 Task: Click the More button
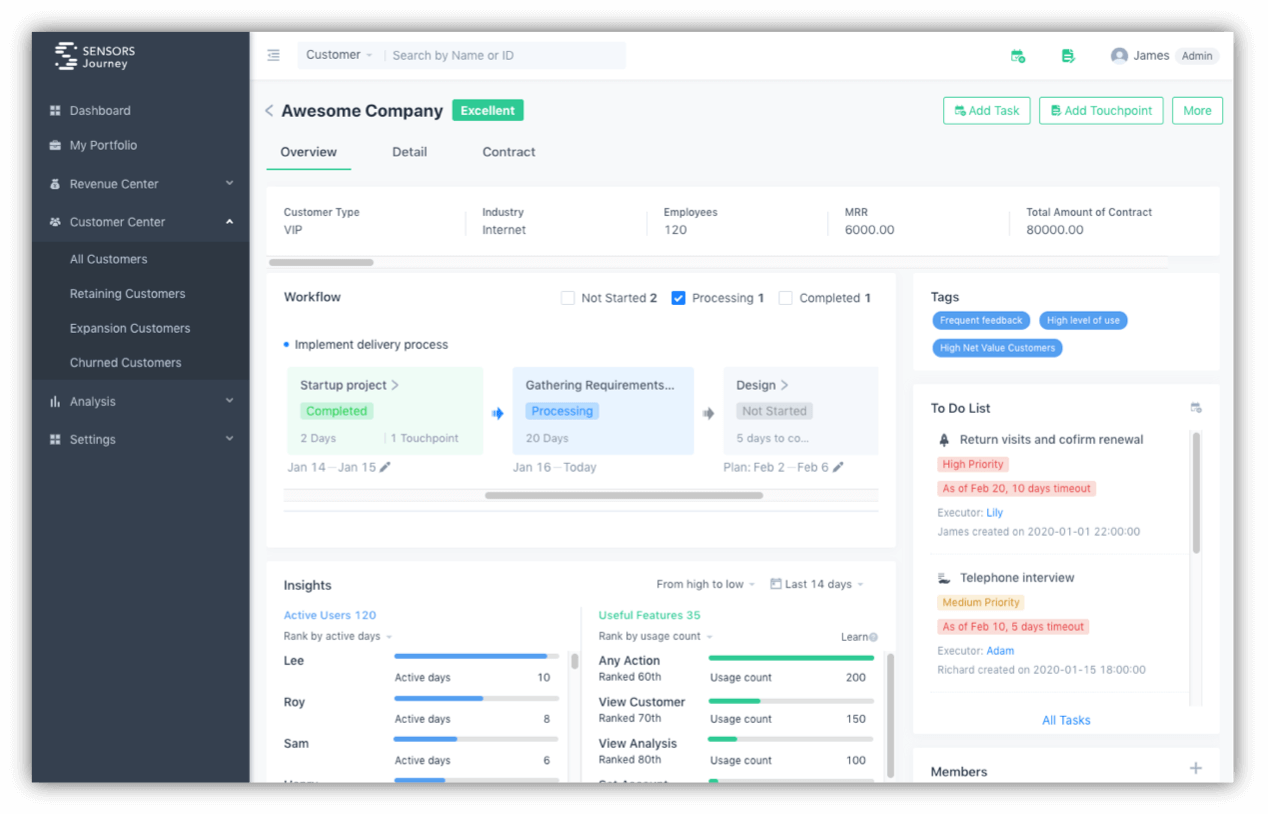(x=1197, y=111)
